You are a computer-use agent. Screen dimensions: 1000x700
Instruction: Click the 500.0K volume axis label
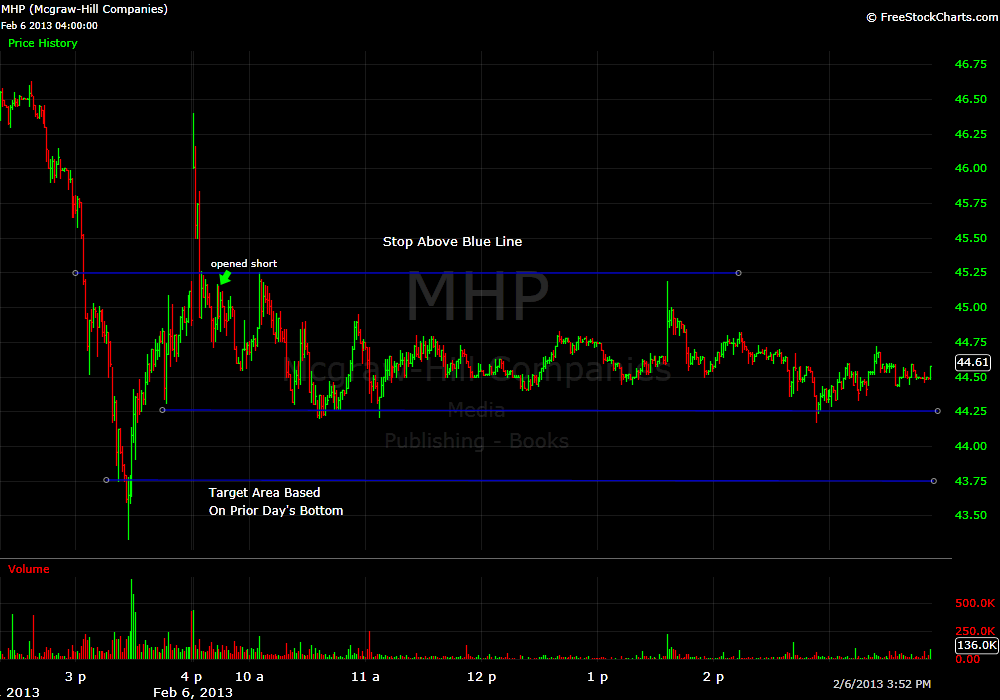pyautogui.click(x=975, y=603)
